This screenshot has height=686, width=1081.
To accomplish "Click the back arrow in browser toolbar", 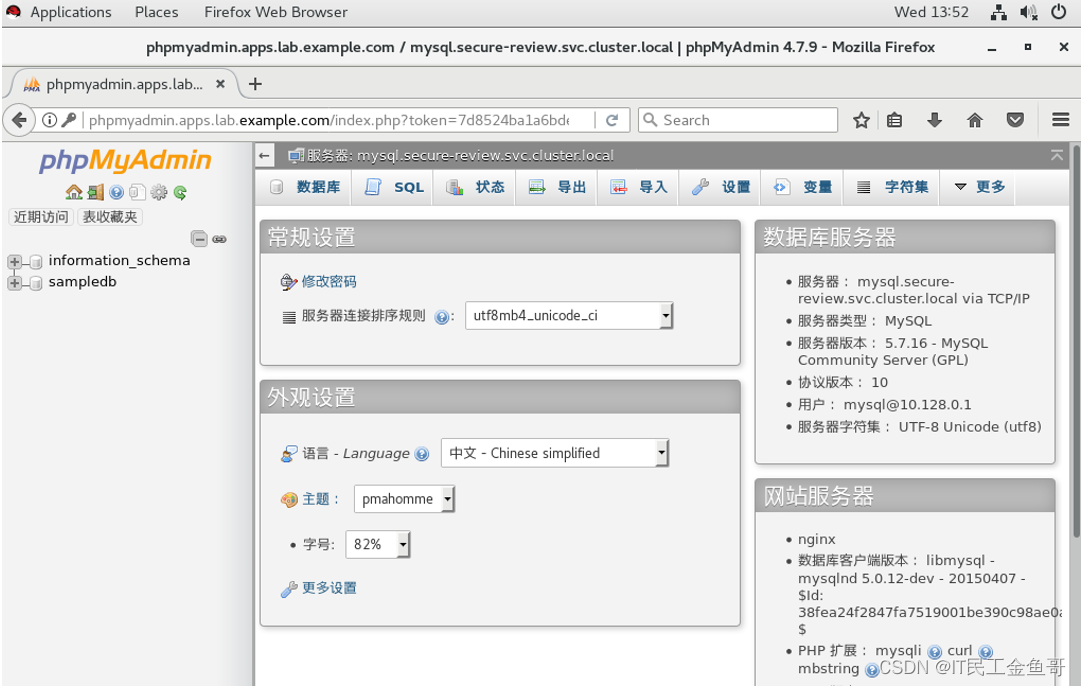I will [19, 120].
